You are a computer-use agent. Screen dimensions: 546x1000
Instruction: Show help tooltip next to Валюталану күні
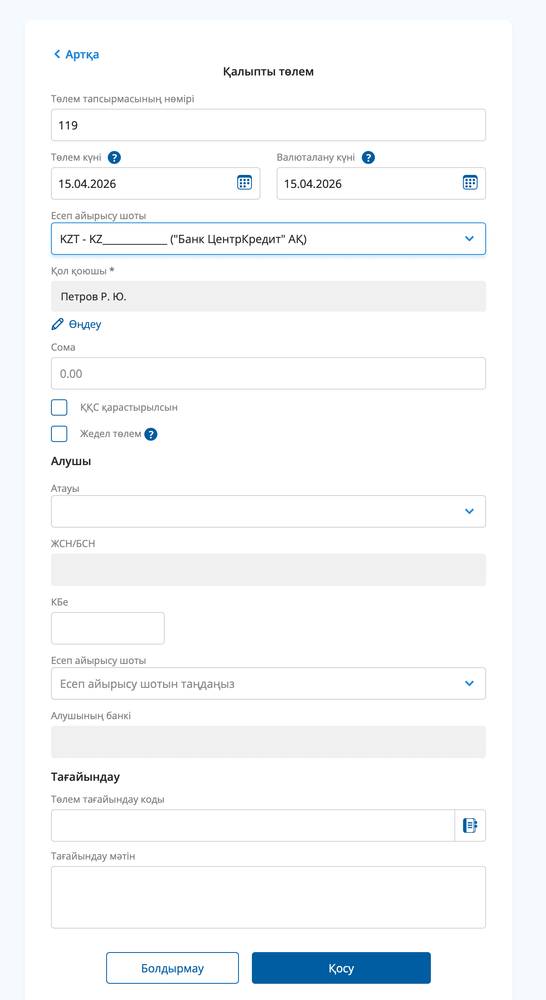coord(368,158)
